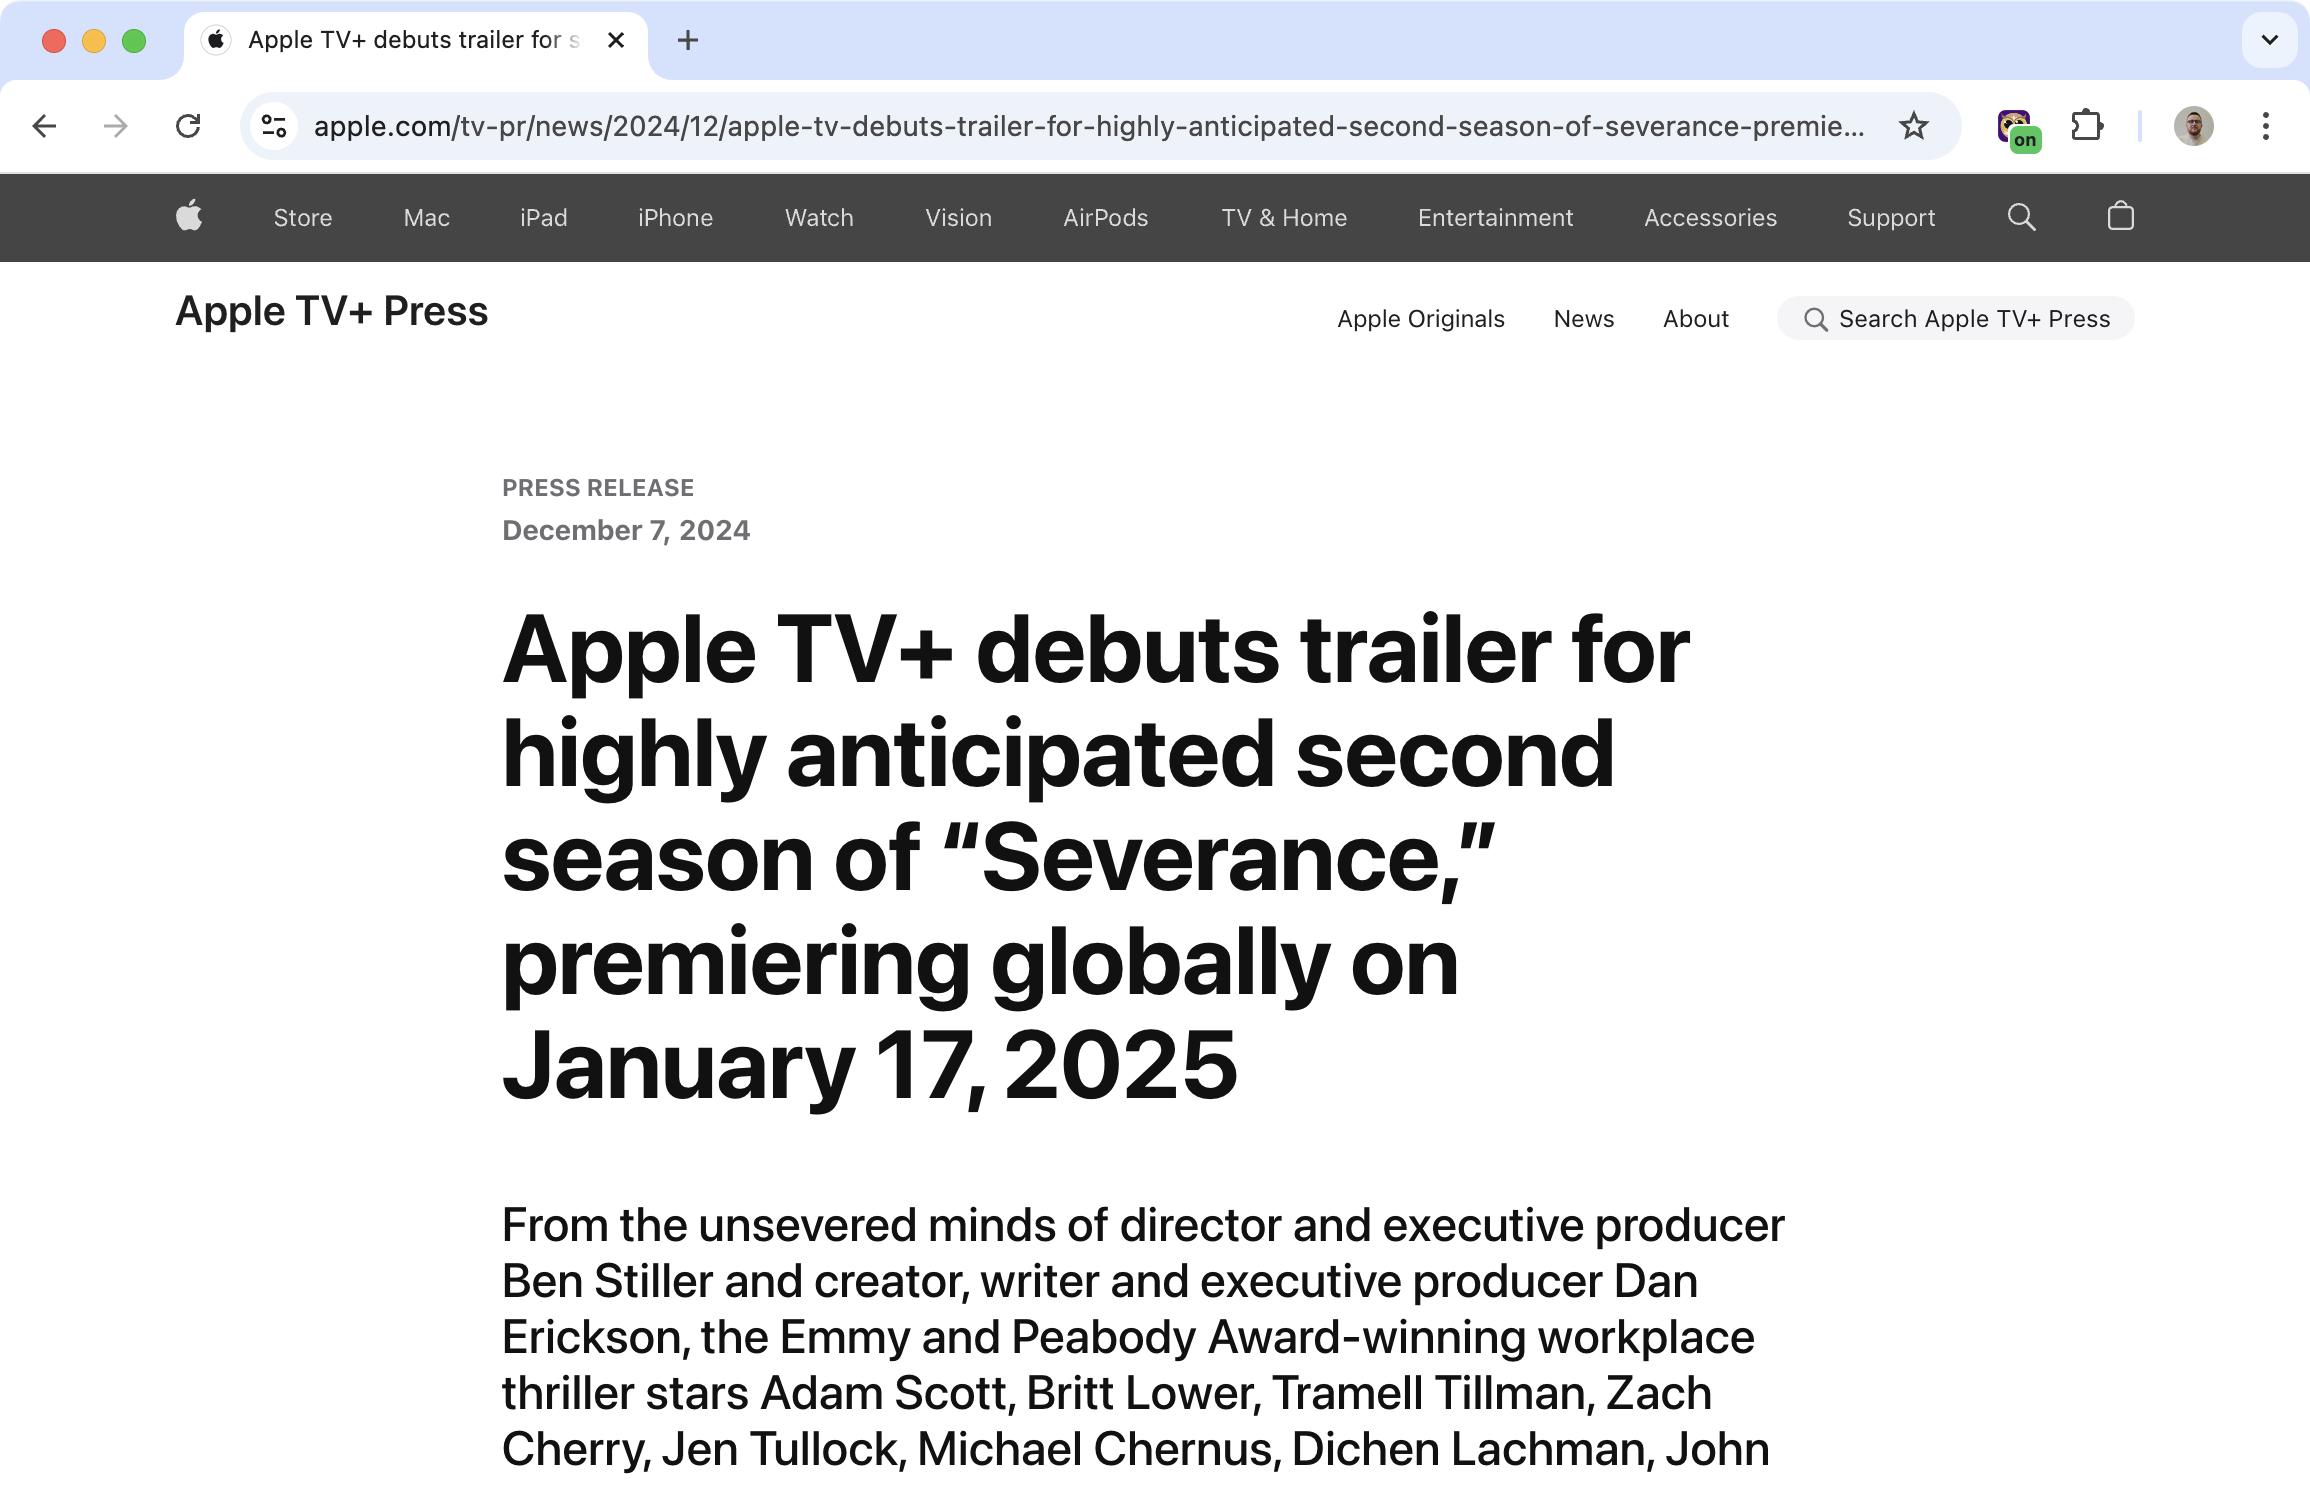Click the Apple TV+ Press title link
Viewport: 2310px width, 1486px height.
332,312
